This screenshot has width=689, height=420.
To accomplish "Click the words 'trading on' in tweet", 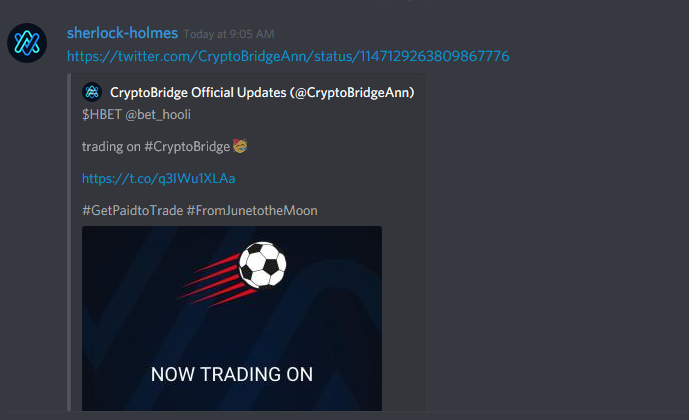I will [x=111, y=146].
